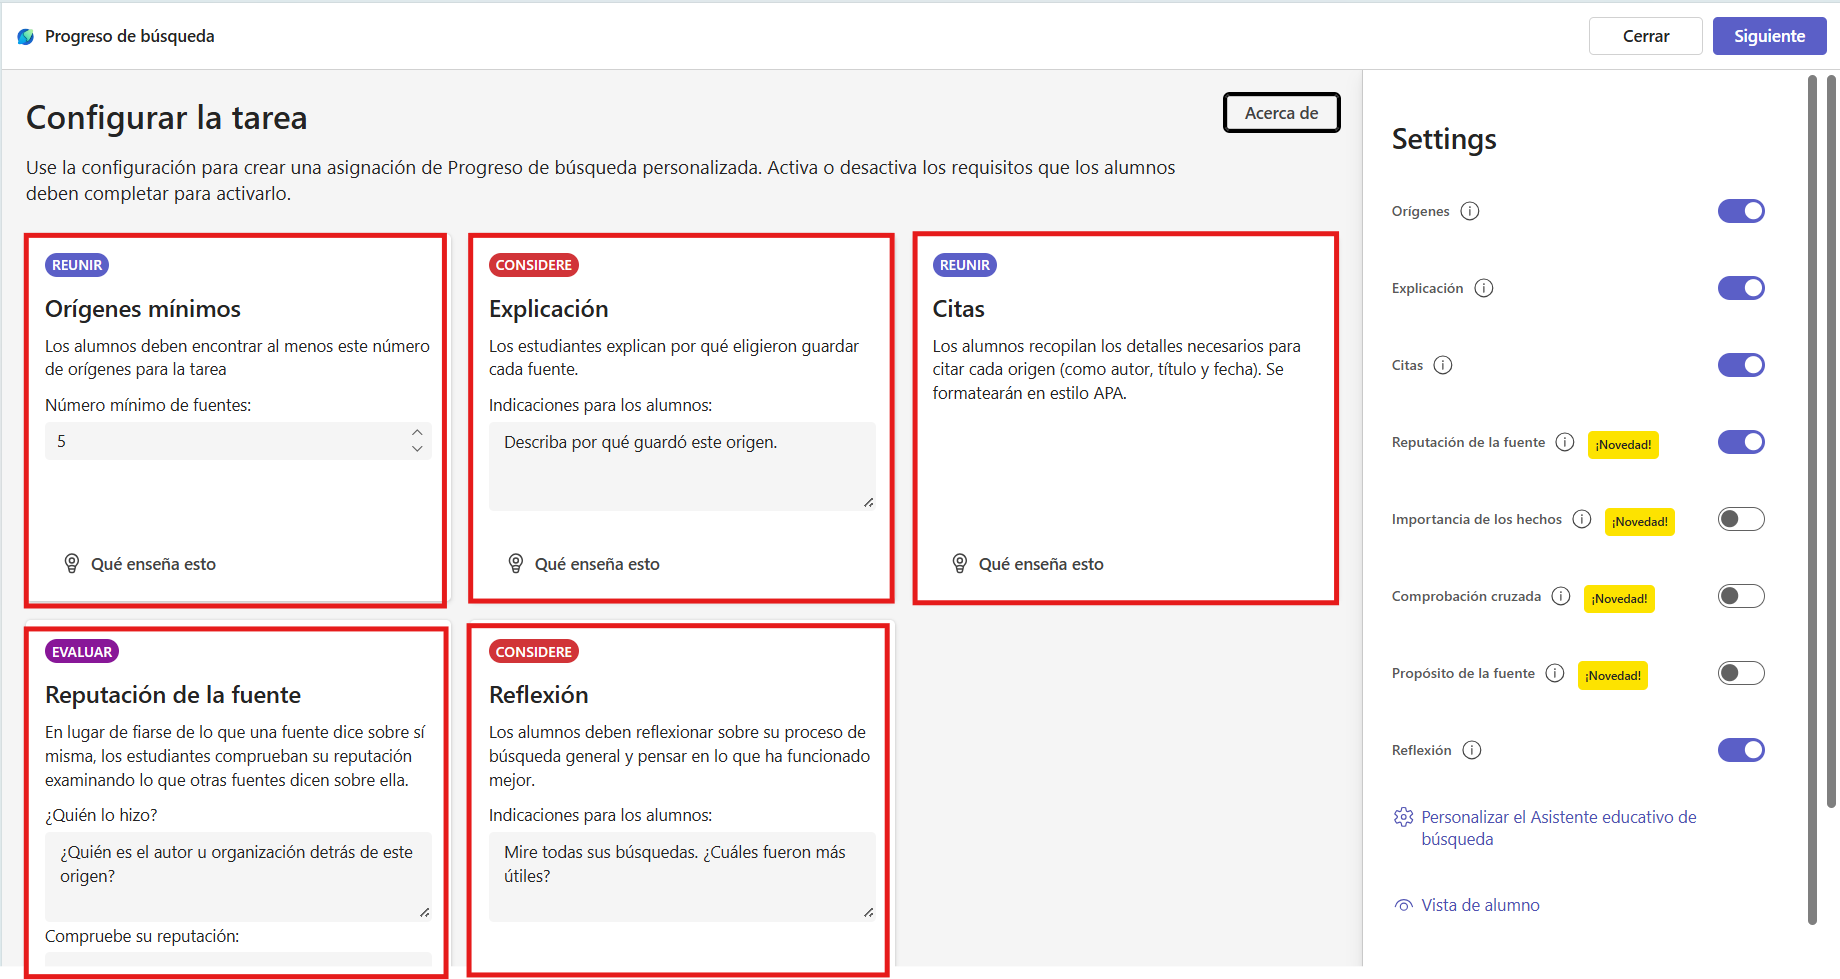Click Reflexión card title
The width and height of the screenshot is (1840, 979).
(538, 695)
